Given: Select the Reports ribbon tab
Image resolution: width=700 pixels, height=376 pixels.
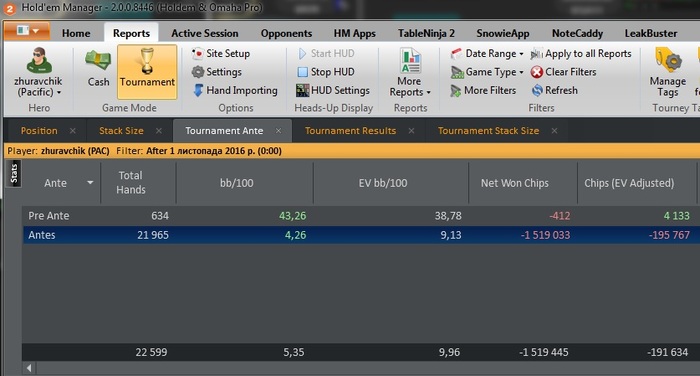Looking at the screenshot, I should [131, 33].
